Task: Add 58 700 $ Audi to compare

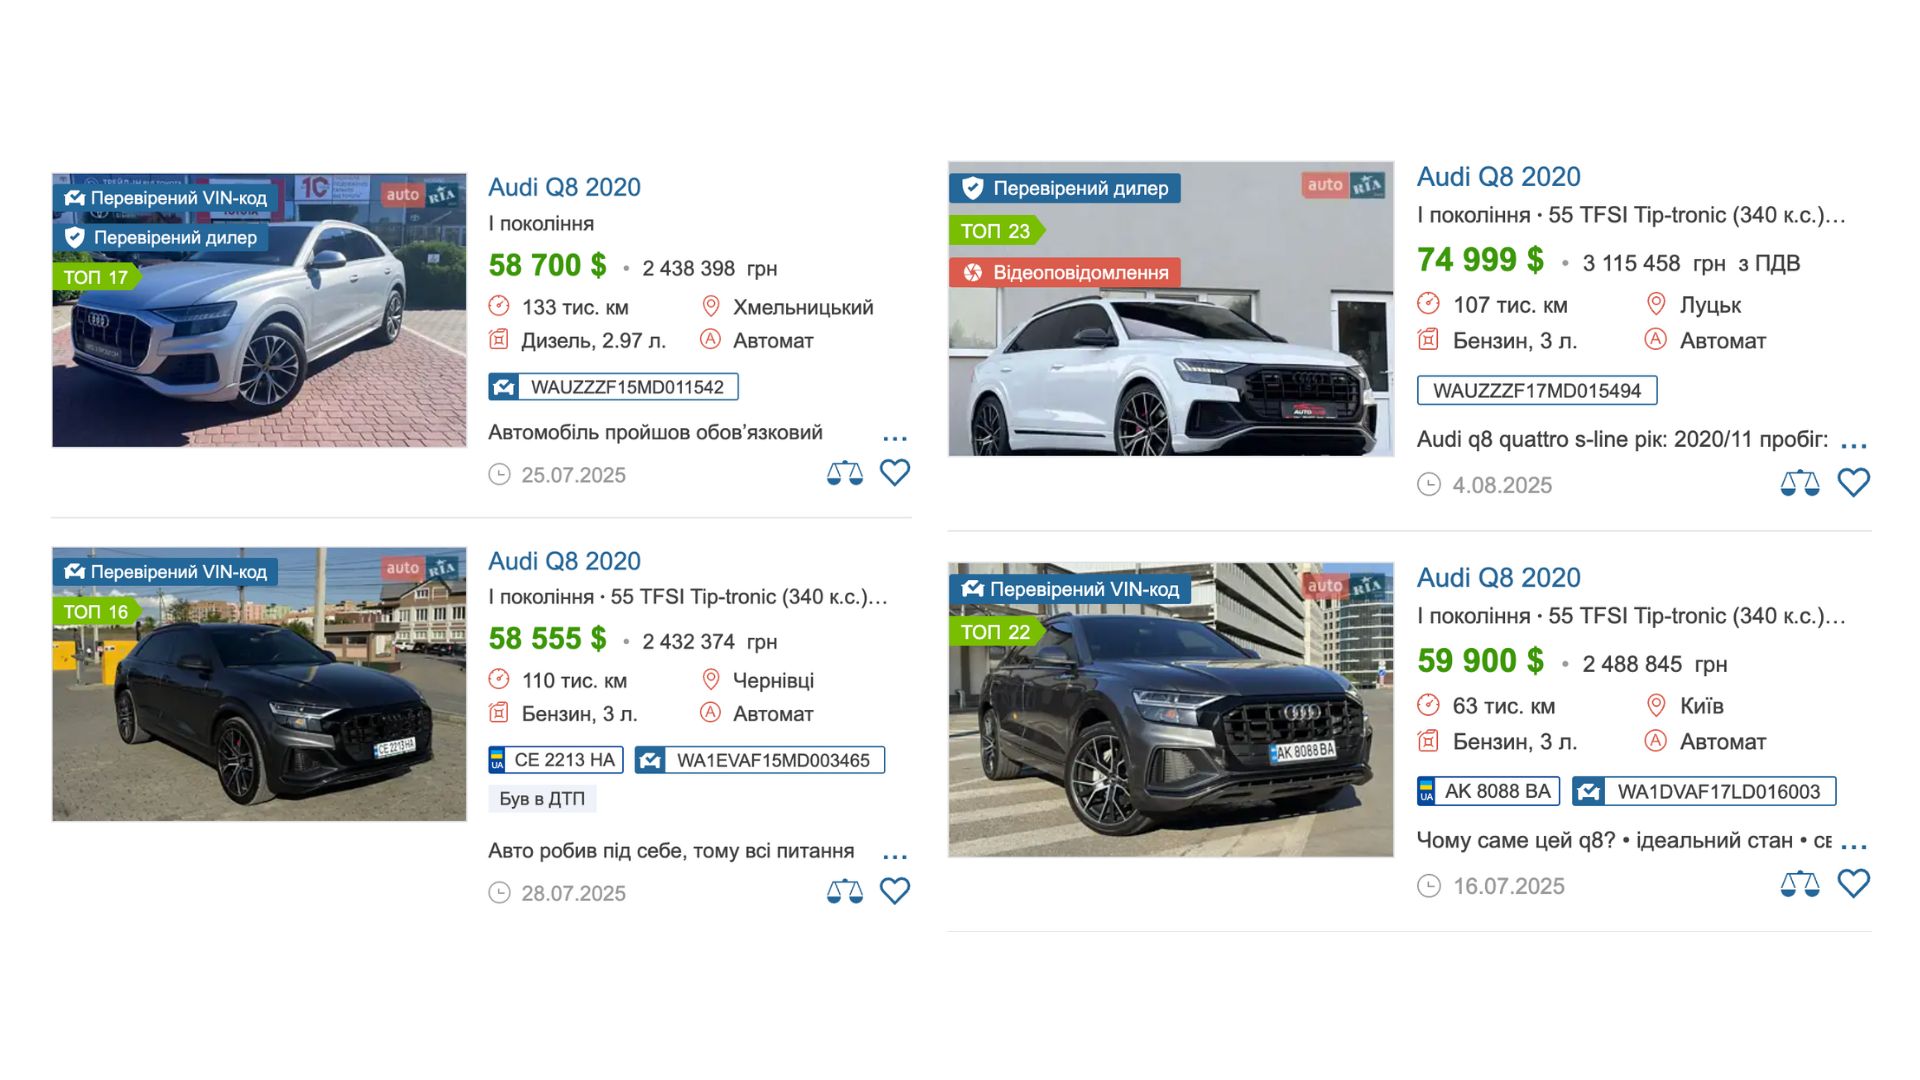Action: pos(844,473)
